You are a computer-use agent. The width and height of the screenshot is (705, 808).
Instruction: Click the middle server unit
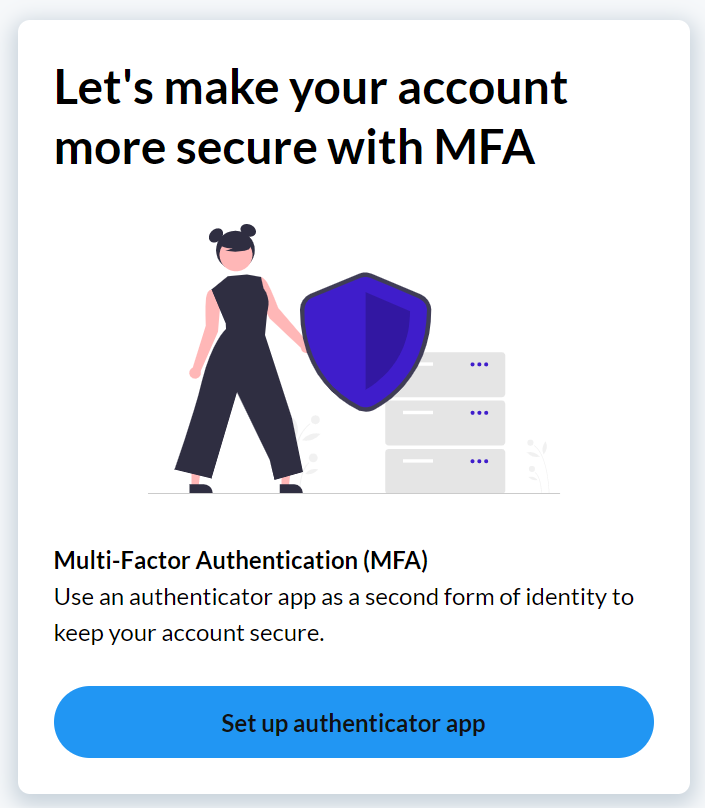pyautogui.click(x=445, y=422)
